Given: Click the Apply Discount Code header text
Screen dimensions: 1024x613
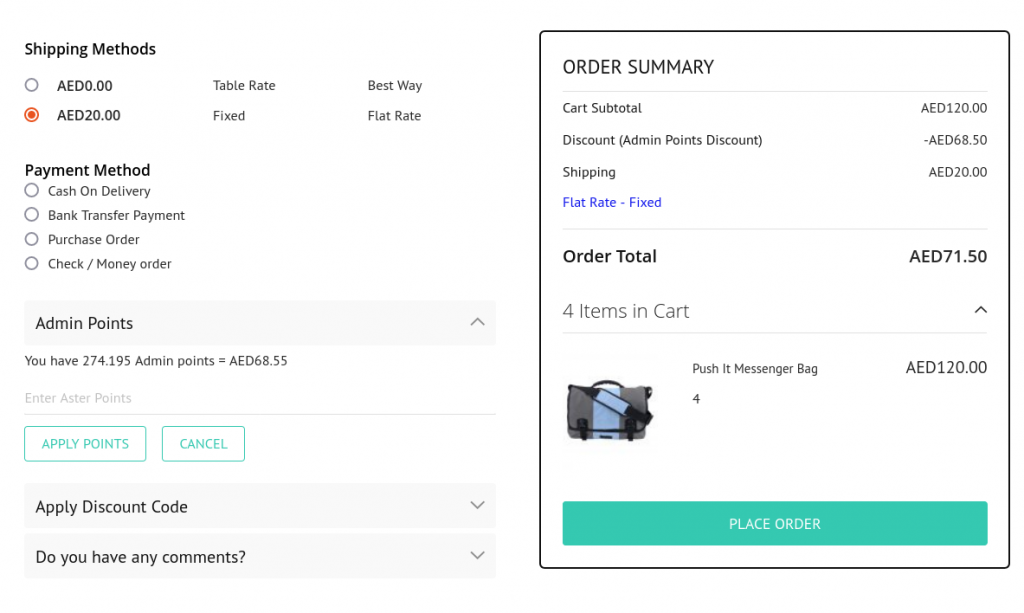Looking at the screenshot, I should tap(112, 507).
